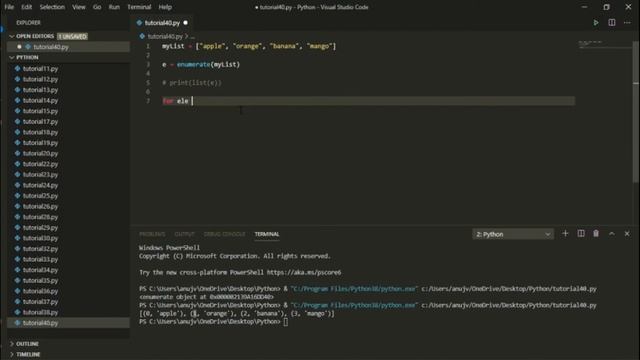Add a new terminal with plus icon

[x=565, y=233]
